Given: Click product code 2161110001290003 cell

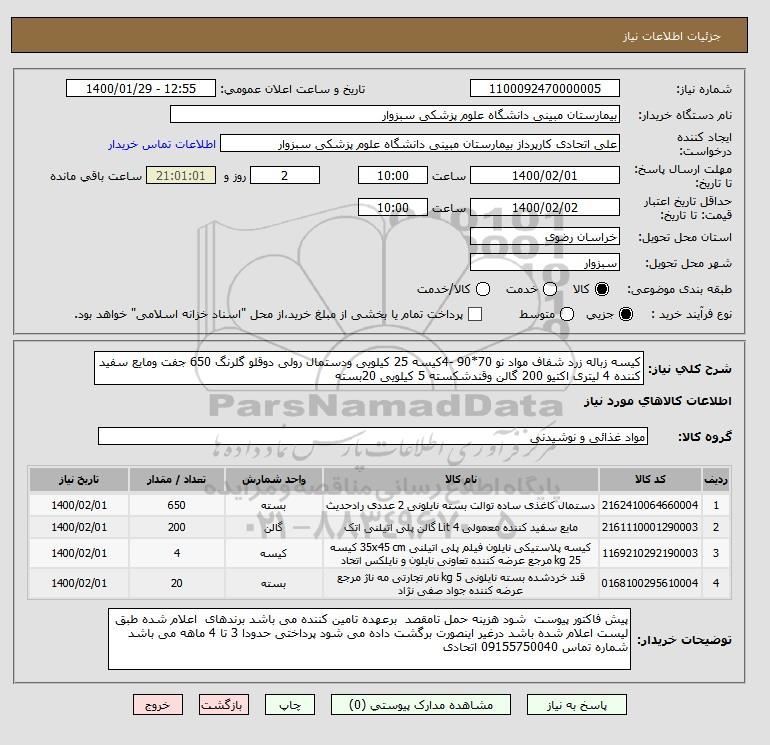Looking at the screenshot, I should pyautogui.click(x=650, y=527).
